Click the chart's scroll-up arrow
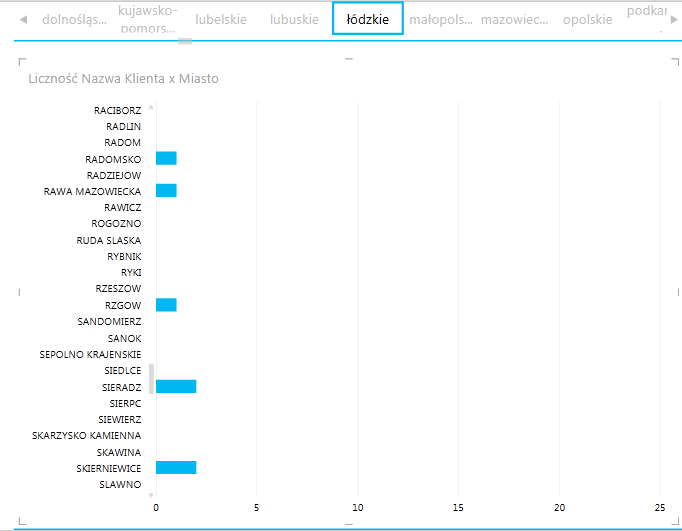This screenshot has width=682, height=531. click(151, 106)
